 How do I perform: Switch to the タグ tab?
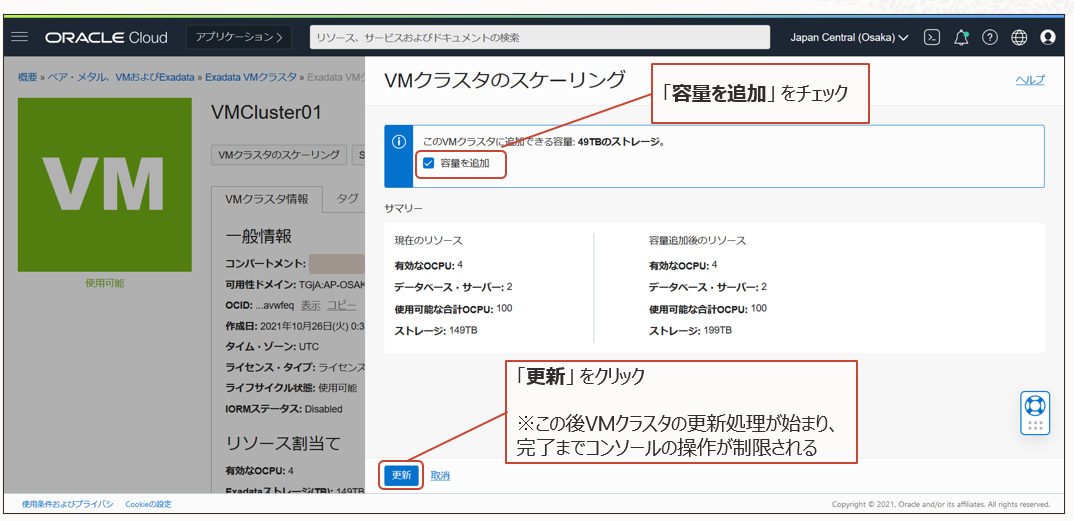click(347, 199)
